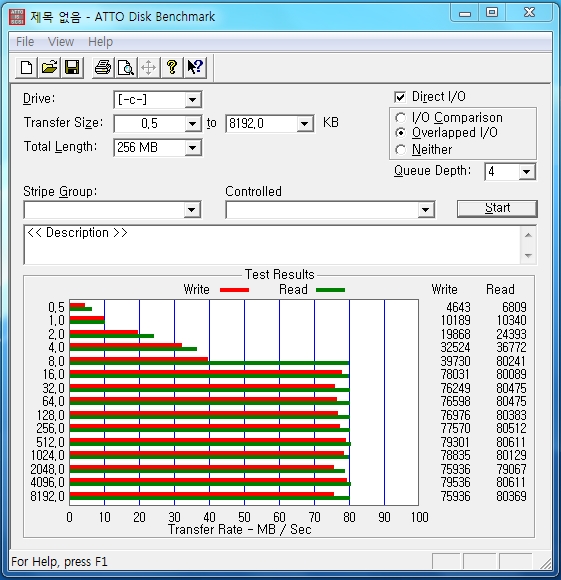Image resolution: width=561 pixels, height=580 pixels.
Task: Click the red Write legend swatch
Action: [234, 290]
